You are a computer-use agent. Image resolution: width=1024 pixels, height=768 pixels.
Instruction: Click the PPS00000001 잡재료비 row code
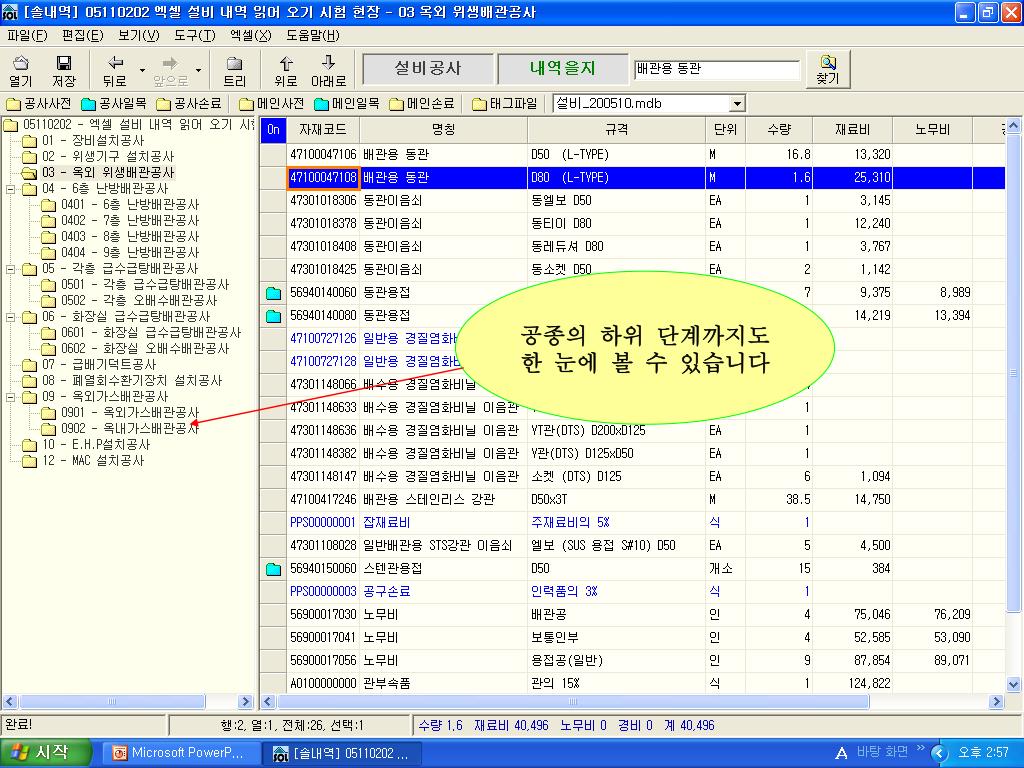323,523
